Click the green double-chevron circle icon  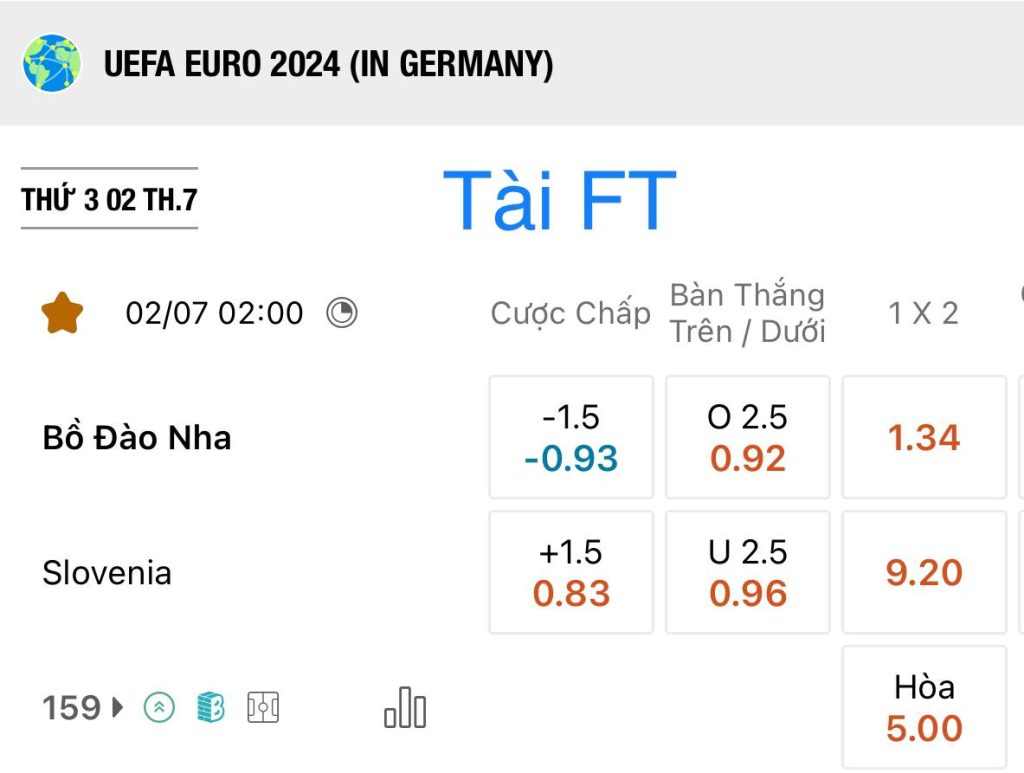[159, 707]
